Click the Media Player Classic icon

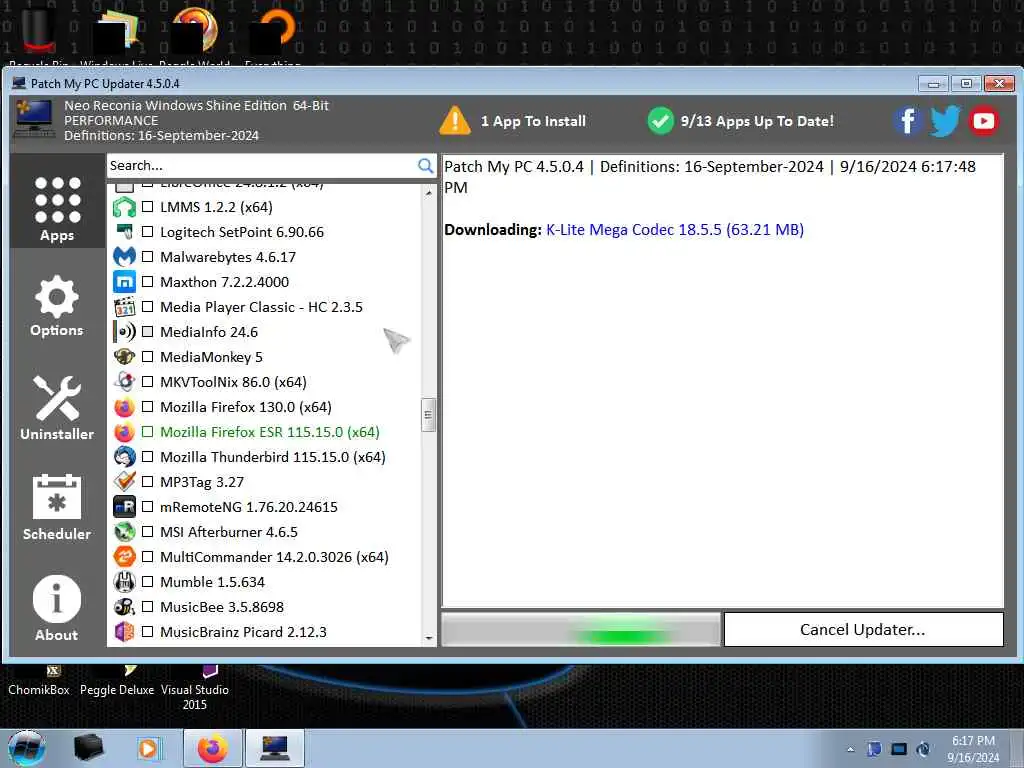[124, 307]
